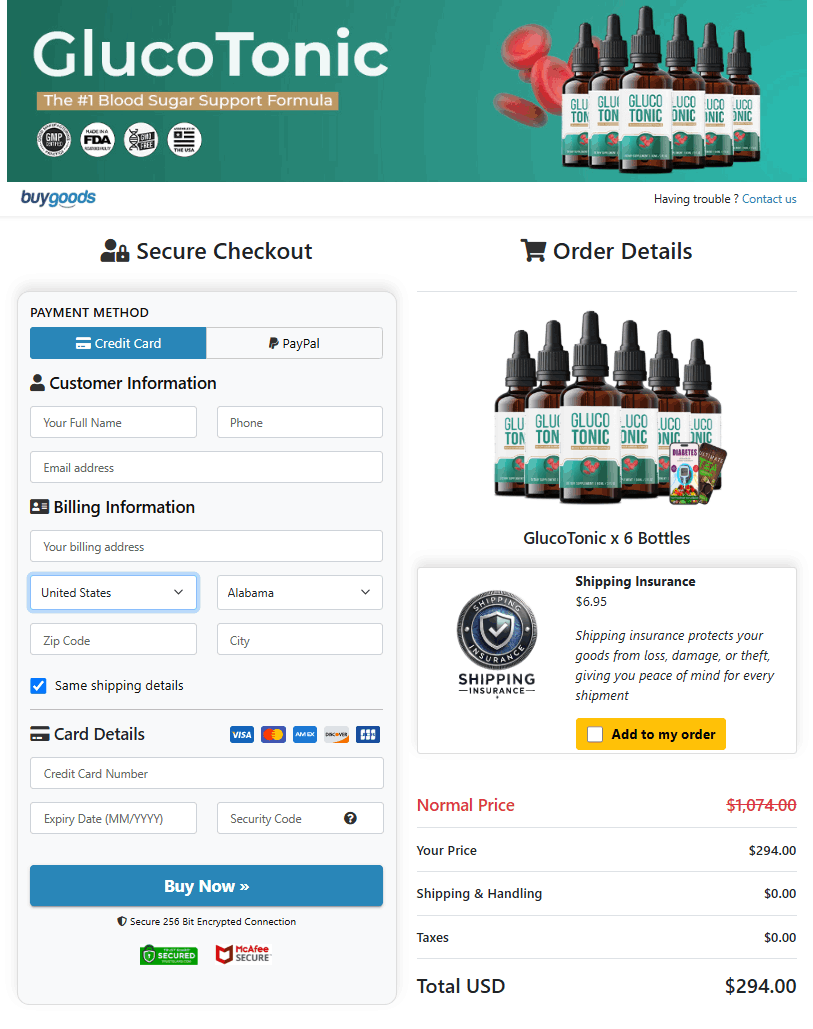Click the buygoods logo
This screenshot has height=1029, width=813.
coord(58,198)
